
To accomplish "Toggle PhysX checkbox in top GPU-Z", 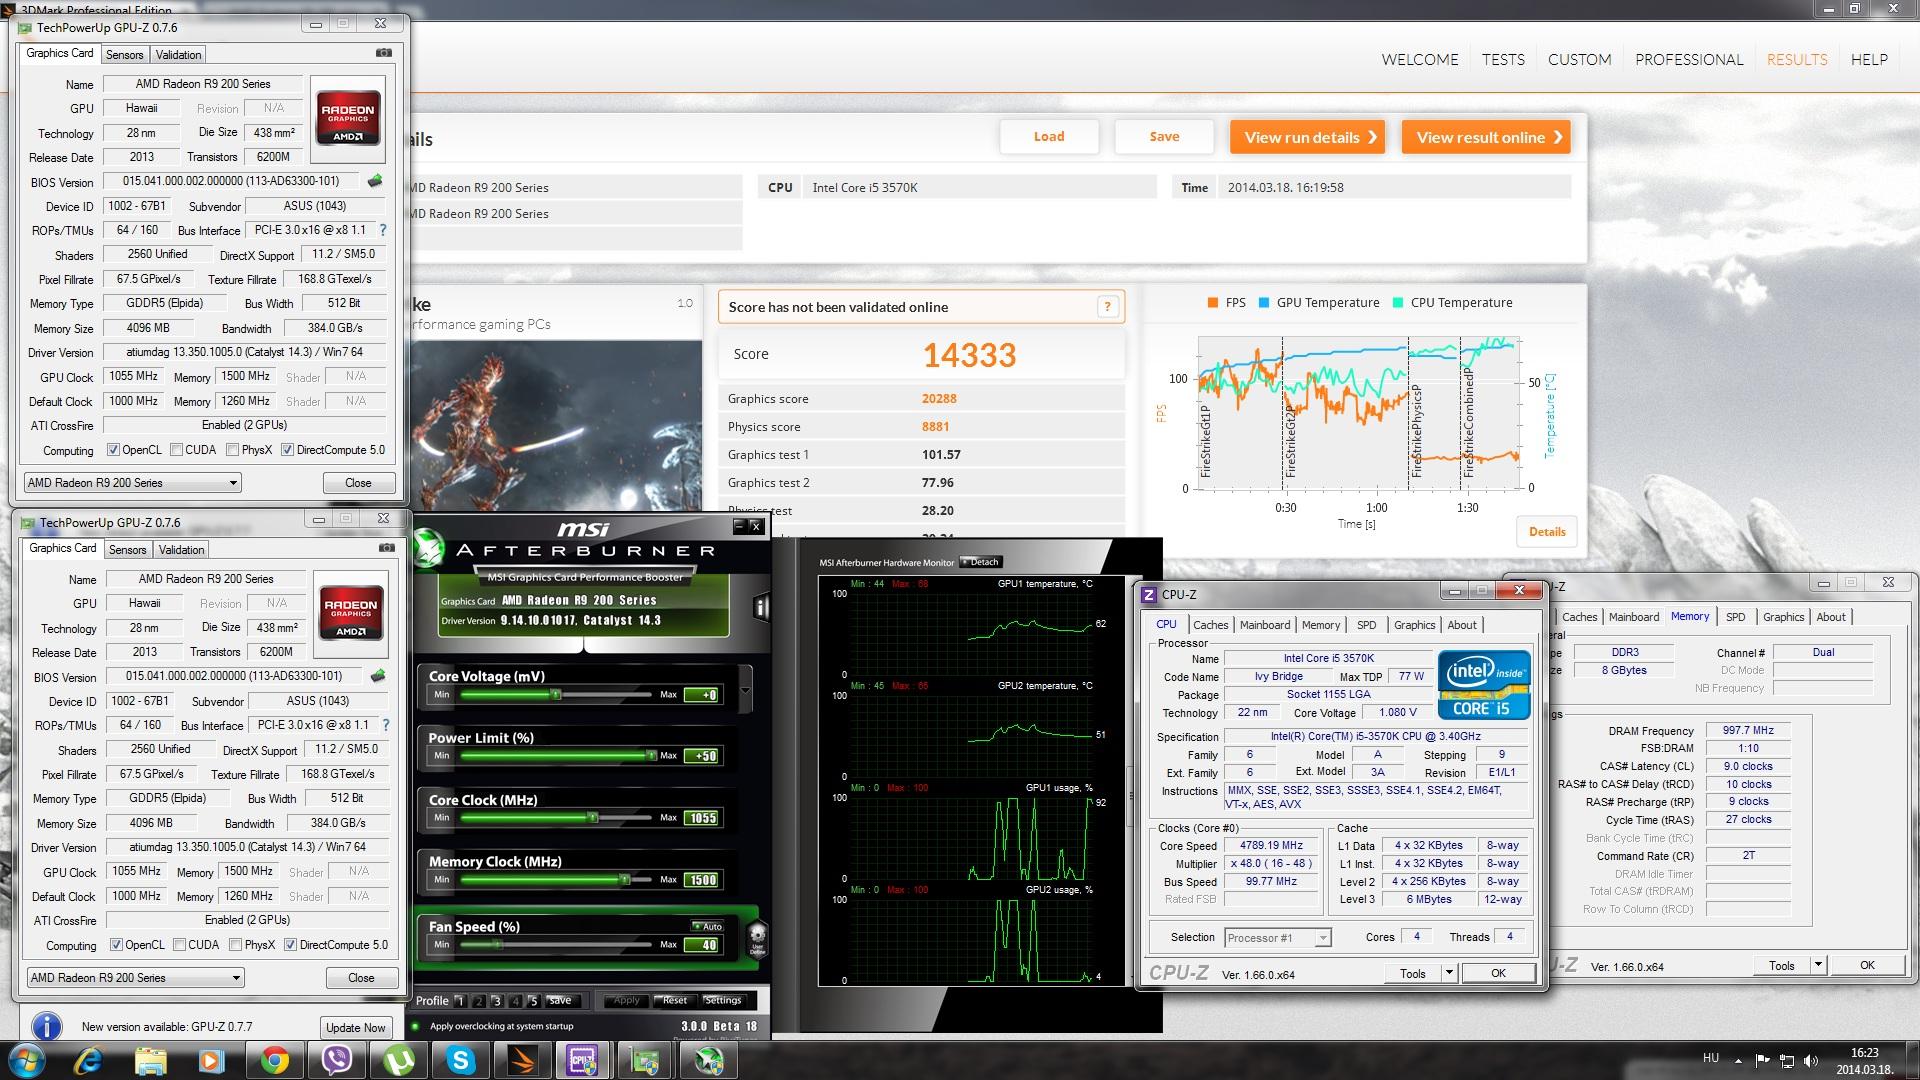I will [232, 450].
